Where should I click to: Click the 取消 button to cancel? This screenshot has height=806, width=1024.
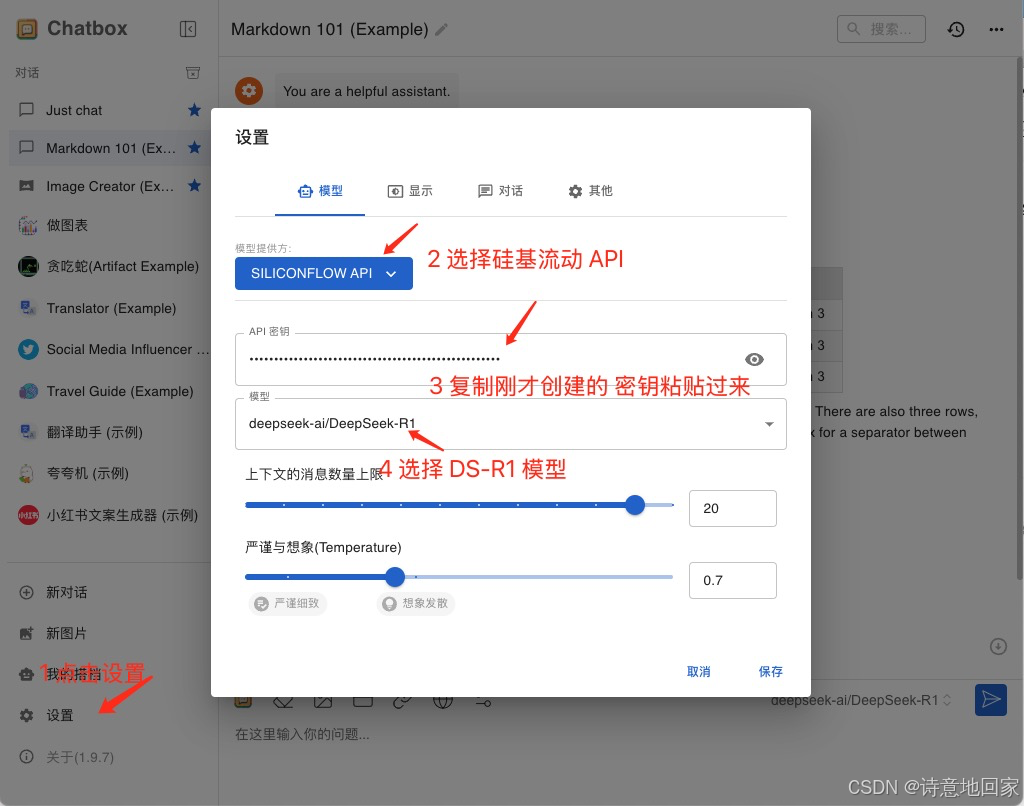[x=698, y=671]
